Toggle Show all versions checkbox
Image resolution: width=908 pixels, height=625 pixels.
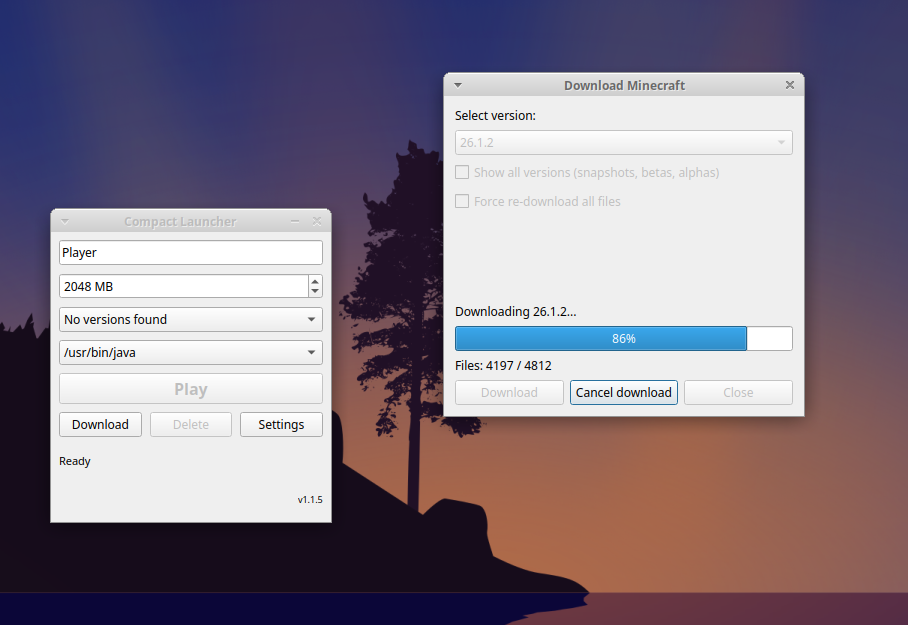462,172
